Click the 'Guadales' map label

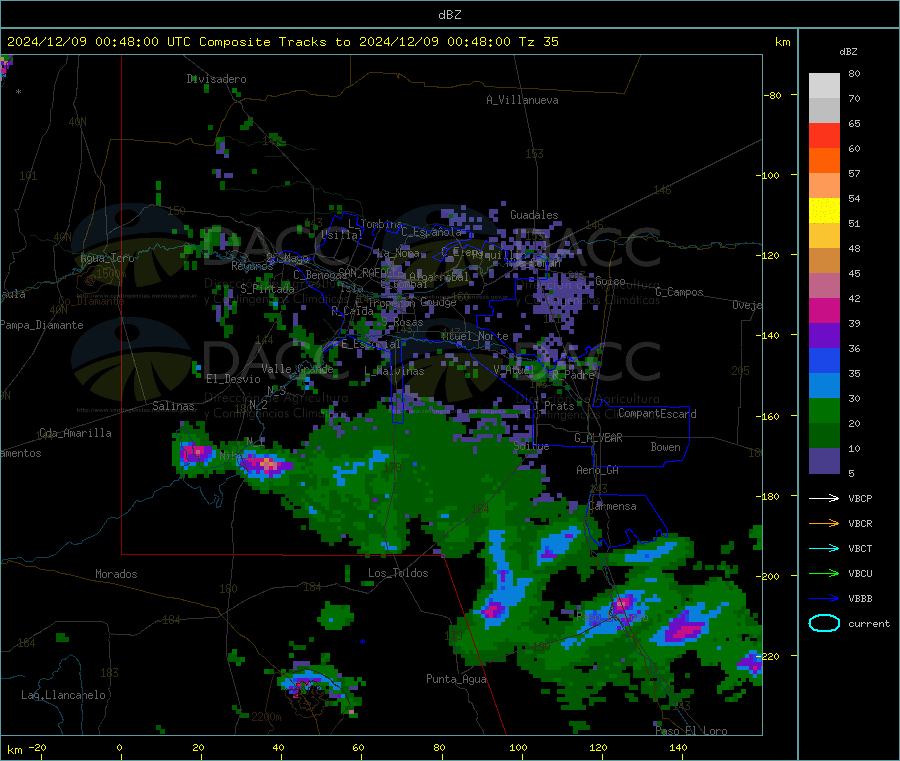pos(534,215)
